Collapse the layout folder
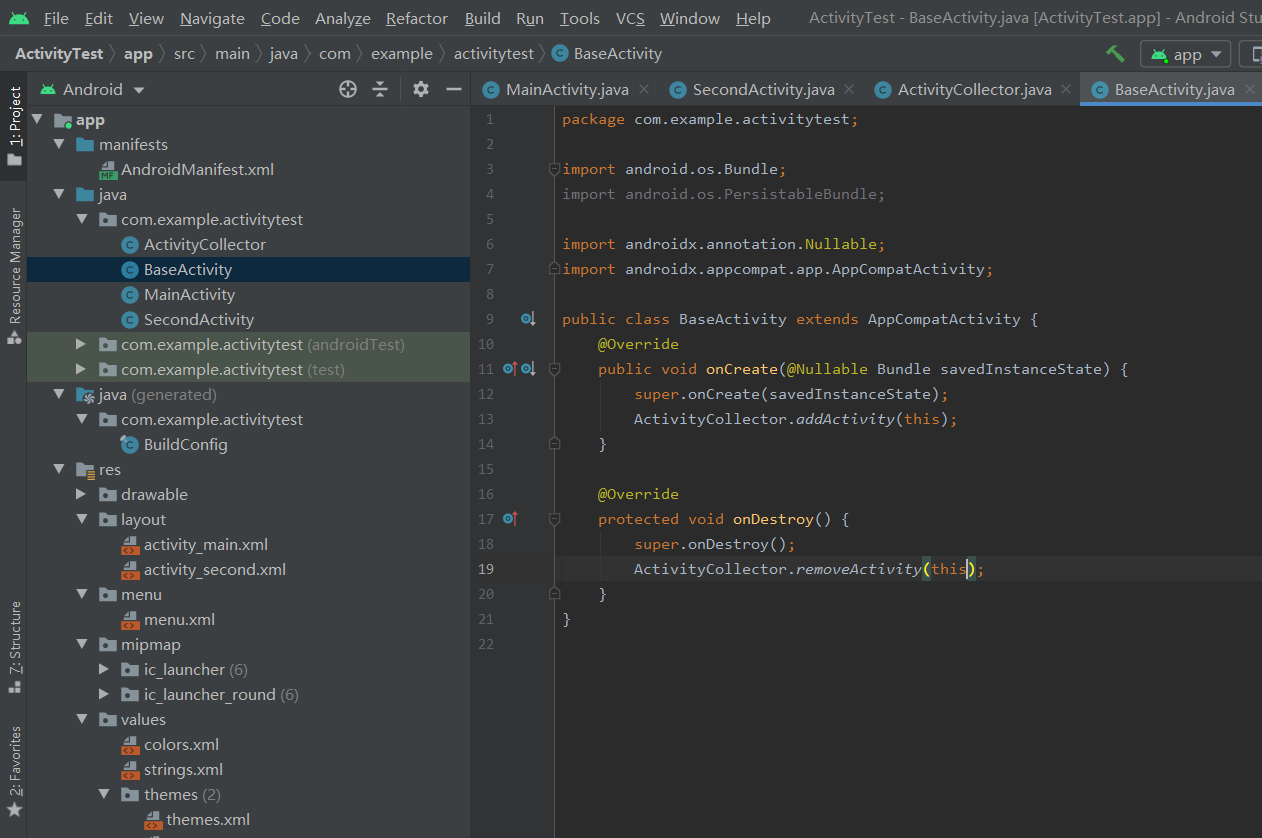1262x838 pixels. pyautogui.click(x=82, y=520)
